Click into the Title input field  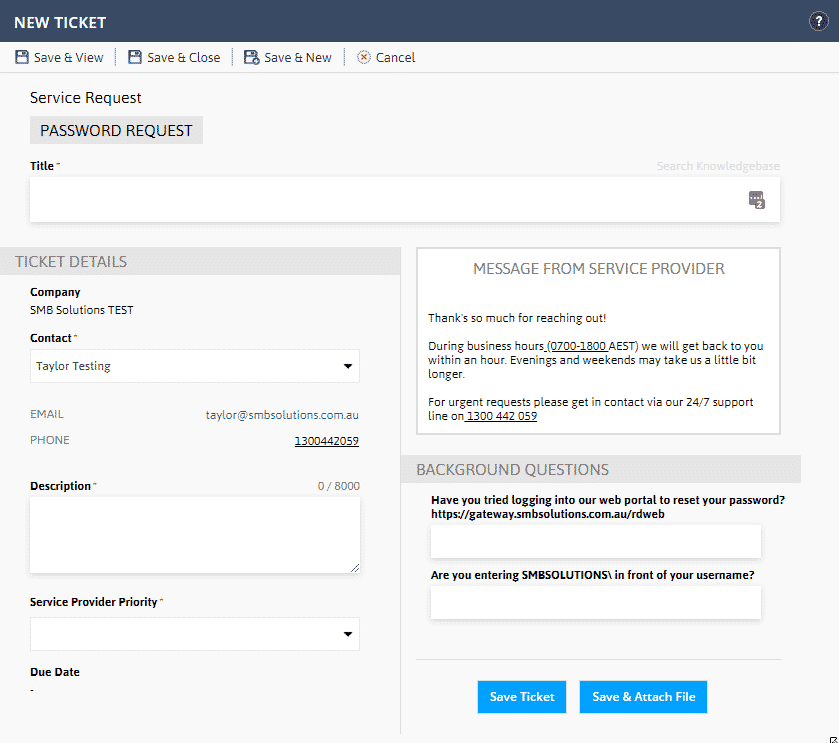click(x=405, y=200)
